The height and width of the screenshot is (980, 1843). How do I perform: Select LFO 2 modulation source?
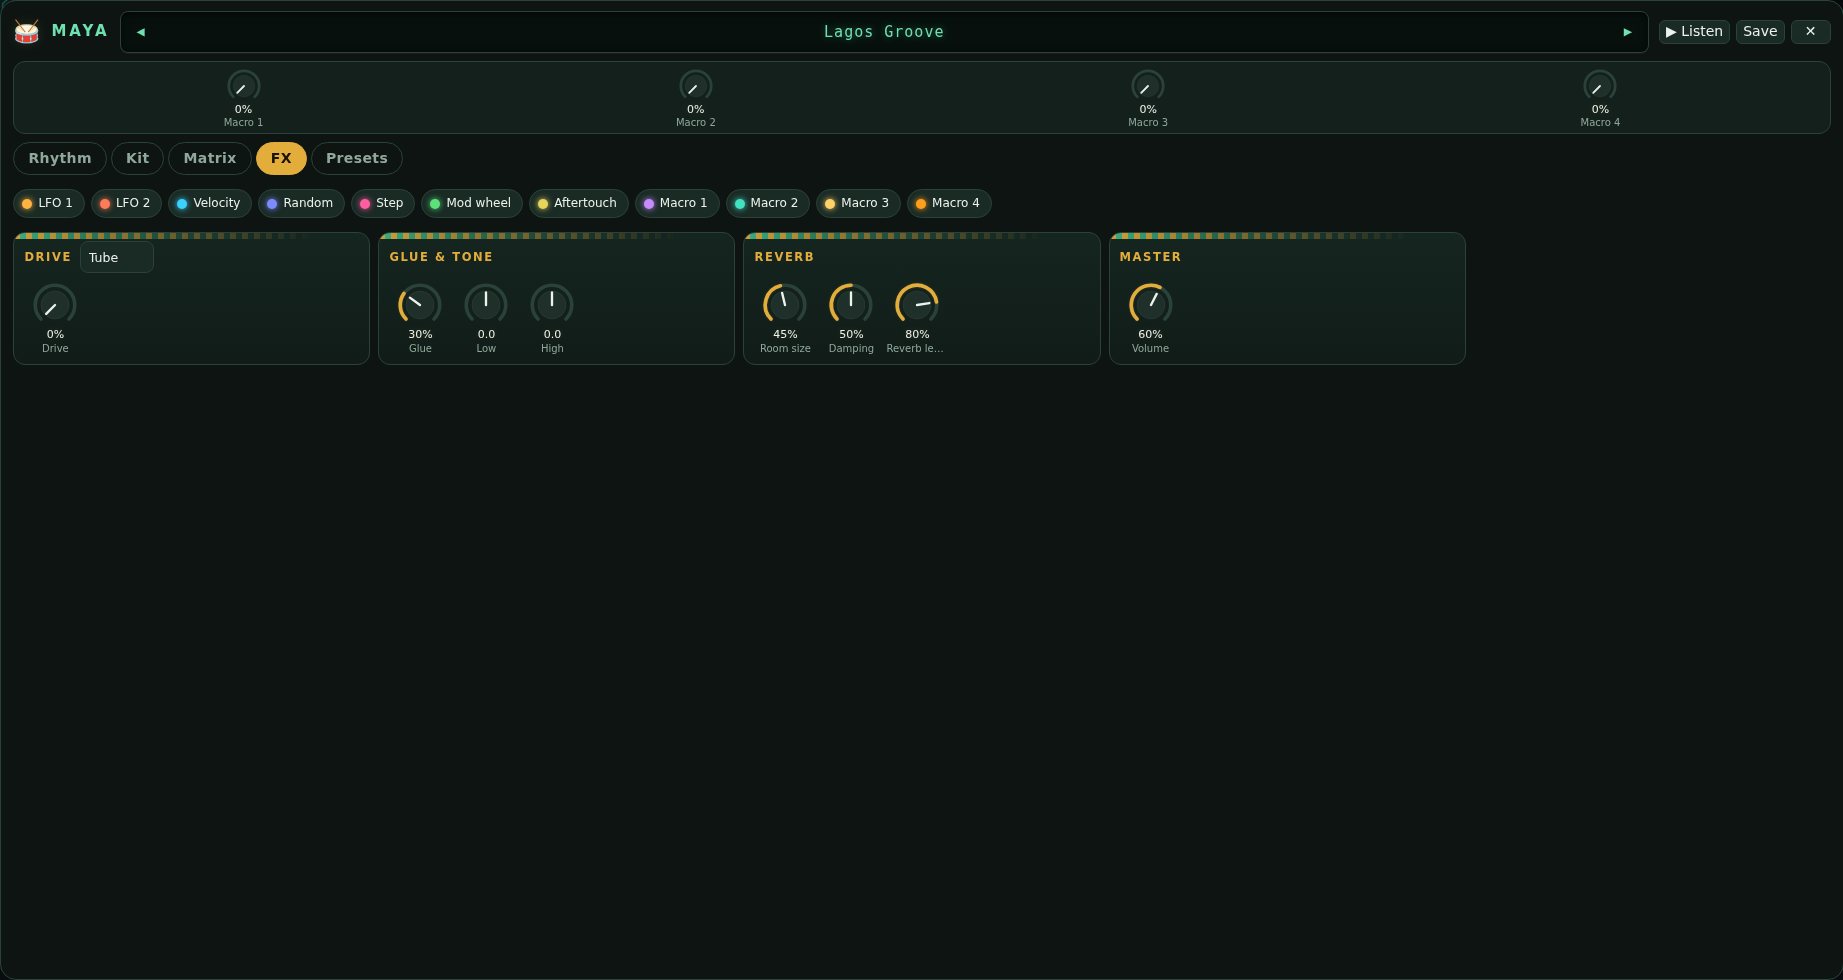coord(126,203)
